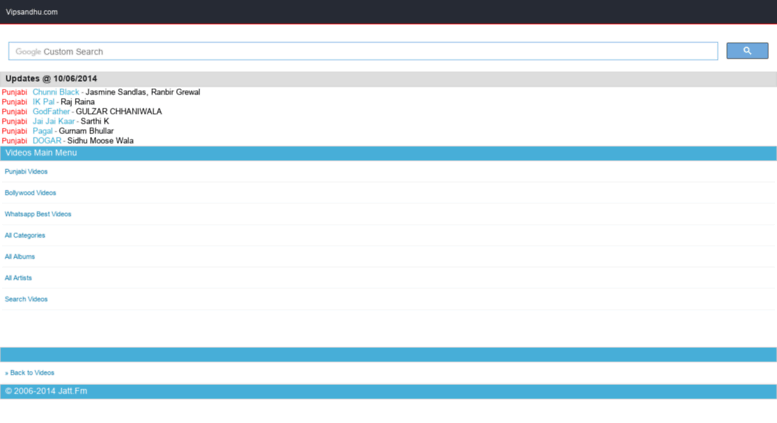
Task: Open Search Videos menu item
Action: tap(26, 300)
